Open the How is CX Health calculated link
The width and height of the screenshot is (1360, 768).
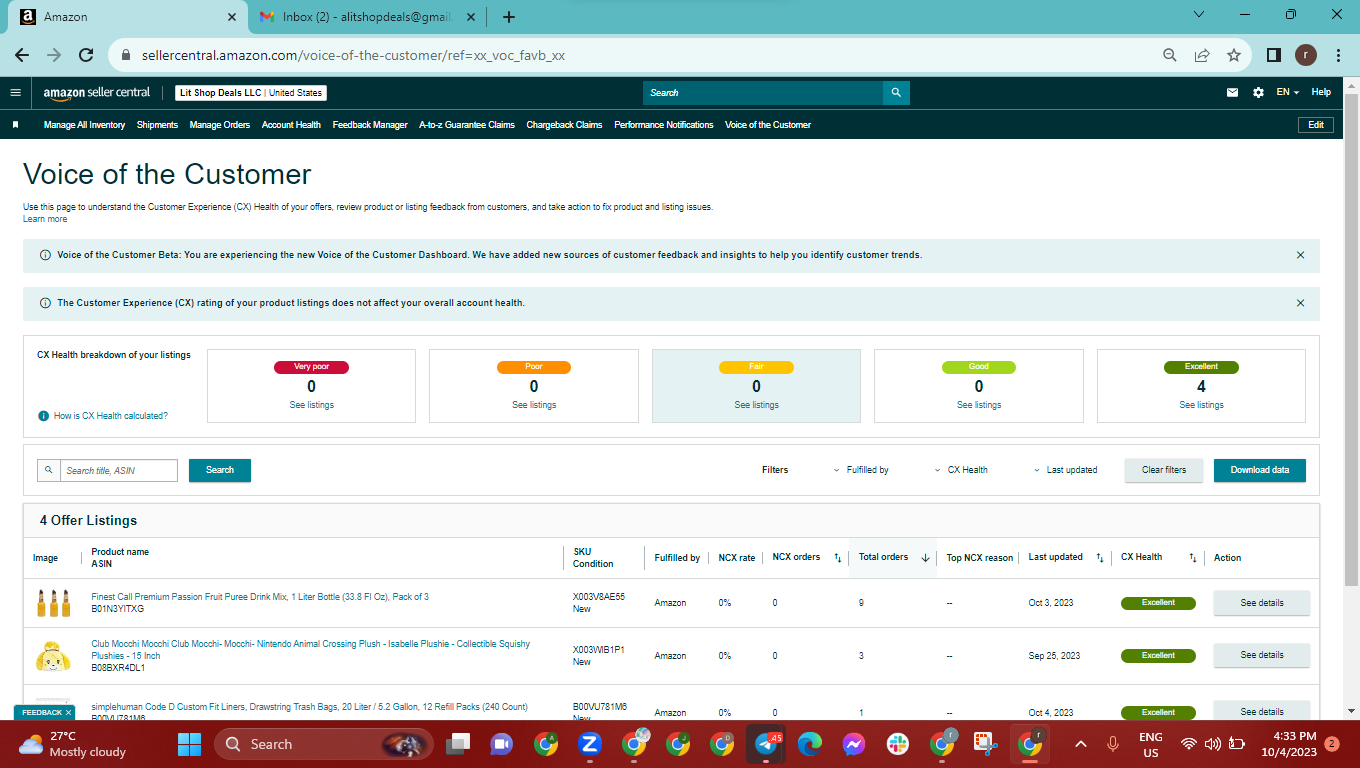click(110, 416)
